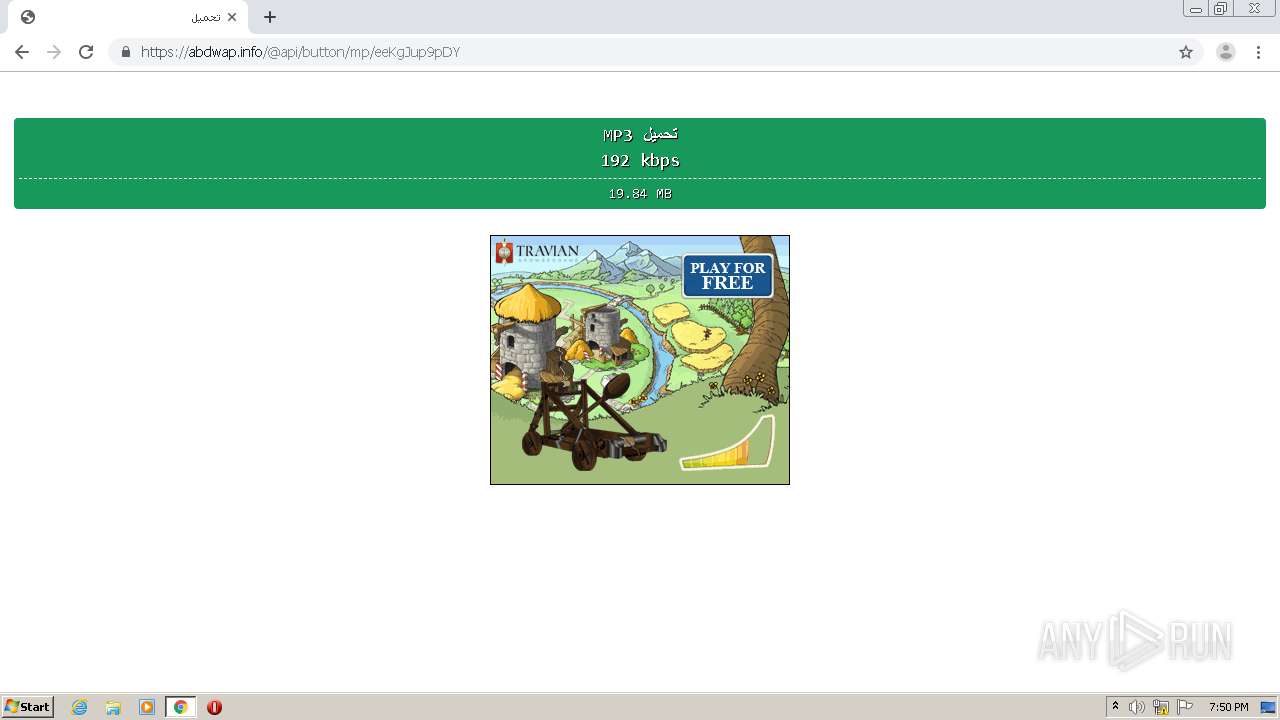The image size is (1280, 720).
Task: Click the 7:50 PM clock
Action: coord(1228,707)
